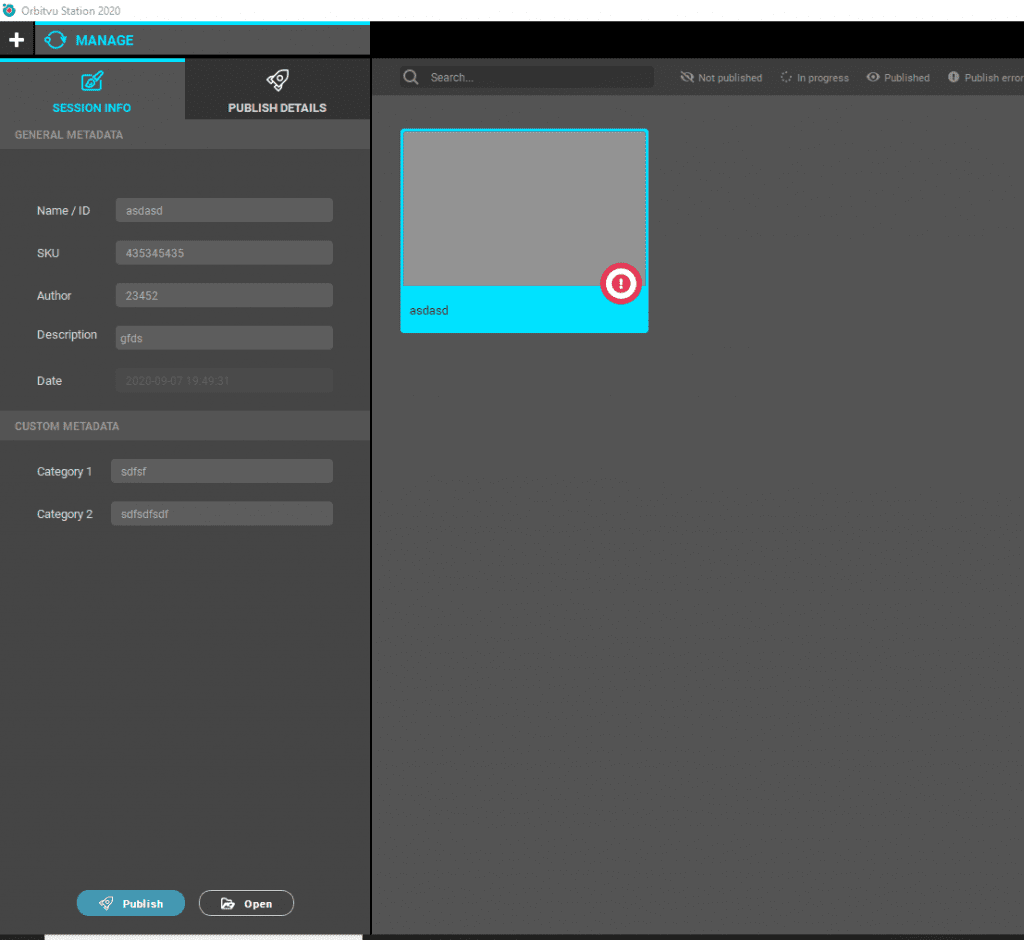Toggle the In progress filter
This screenshot has width=1024, height=940.
pyautogui.click(x=814, y=77)
